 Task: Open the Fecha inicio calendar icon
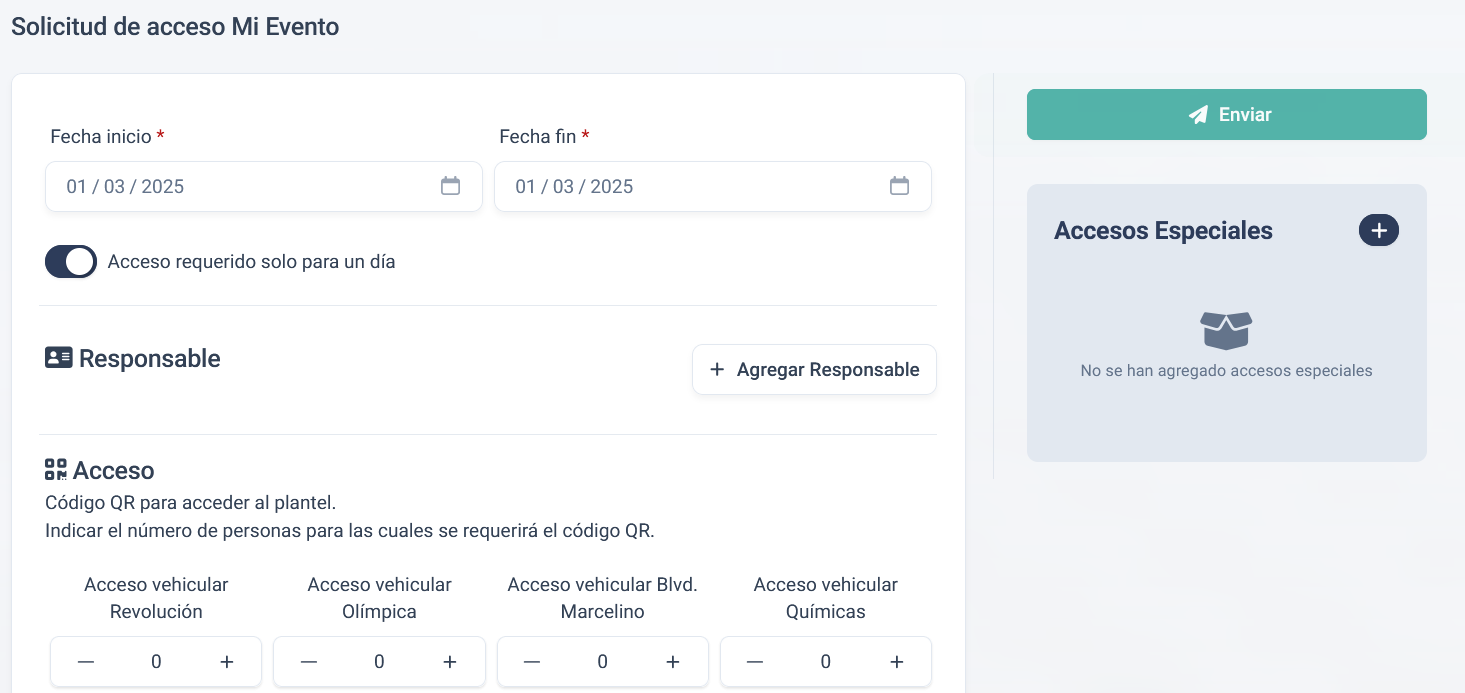point(451,186)
